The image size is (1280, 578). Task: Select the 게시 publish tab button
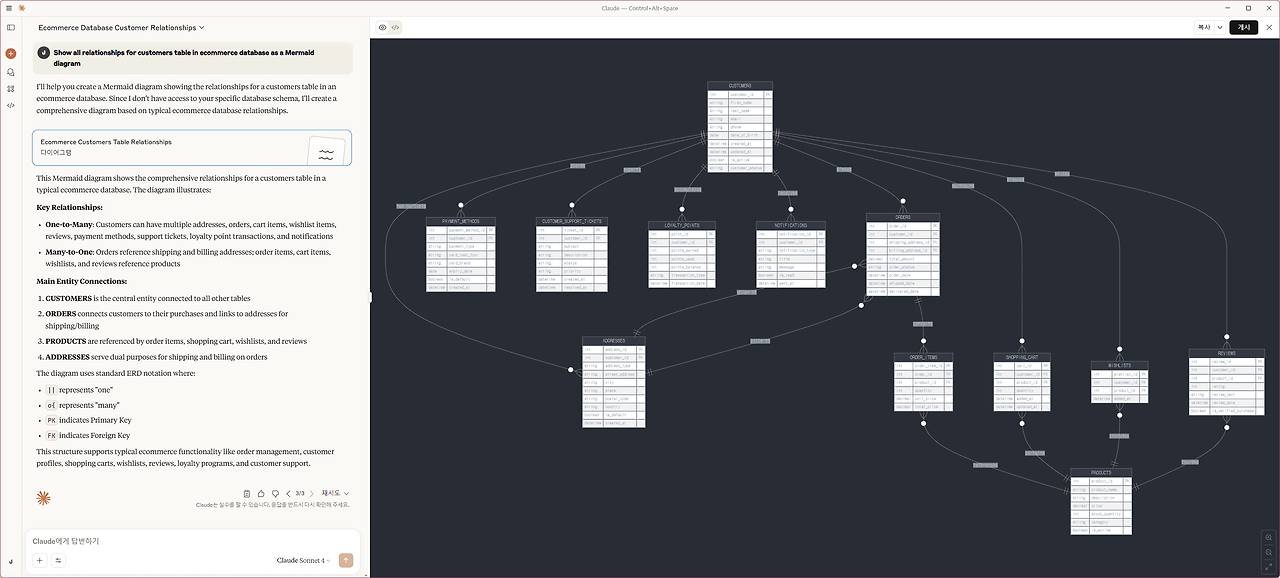point(1243,27)
